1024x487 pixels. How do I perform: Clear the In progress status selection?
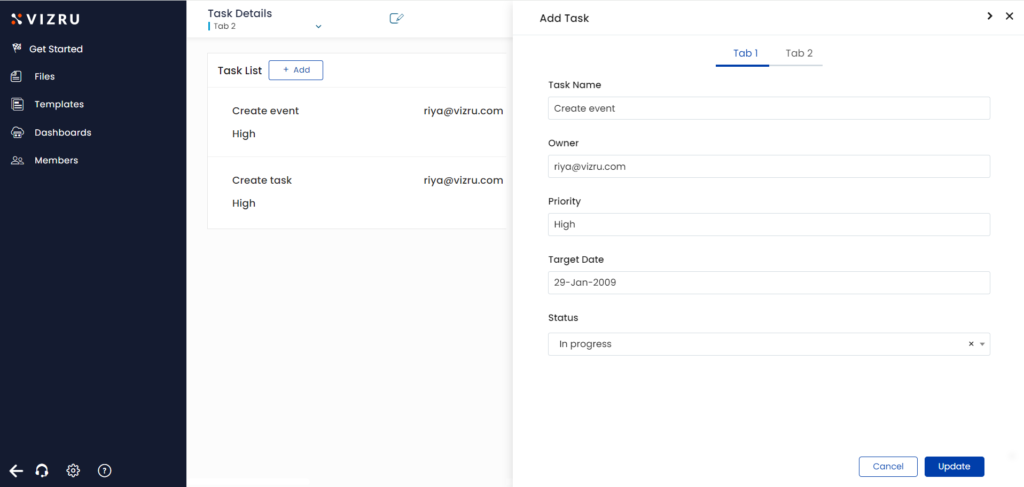[970, 344]
